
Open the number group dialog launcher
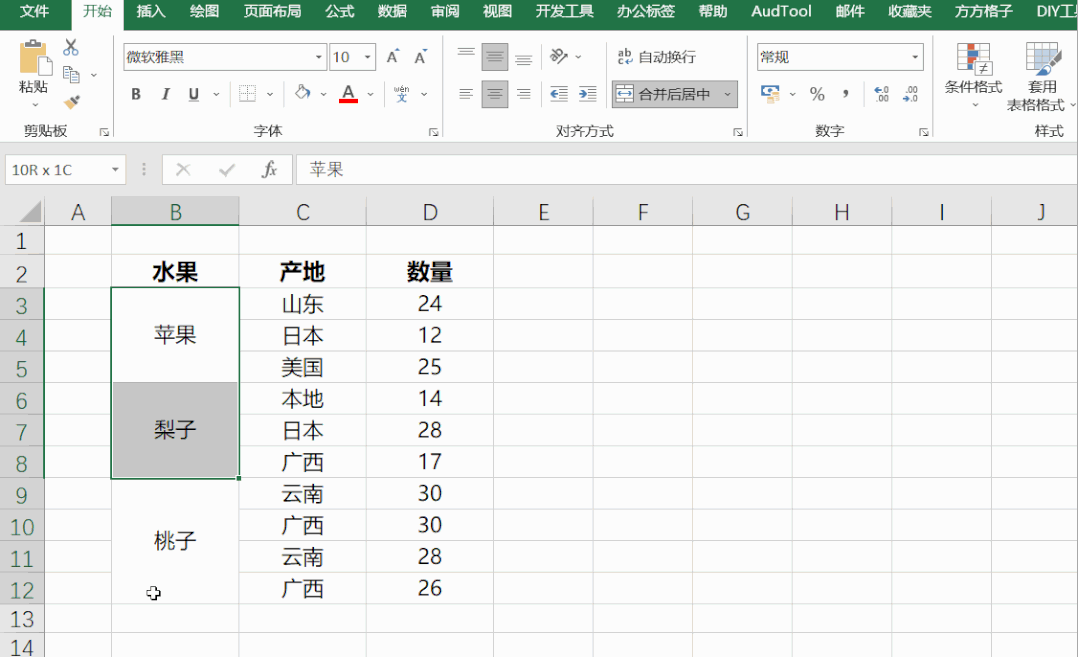point(923,132)
